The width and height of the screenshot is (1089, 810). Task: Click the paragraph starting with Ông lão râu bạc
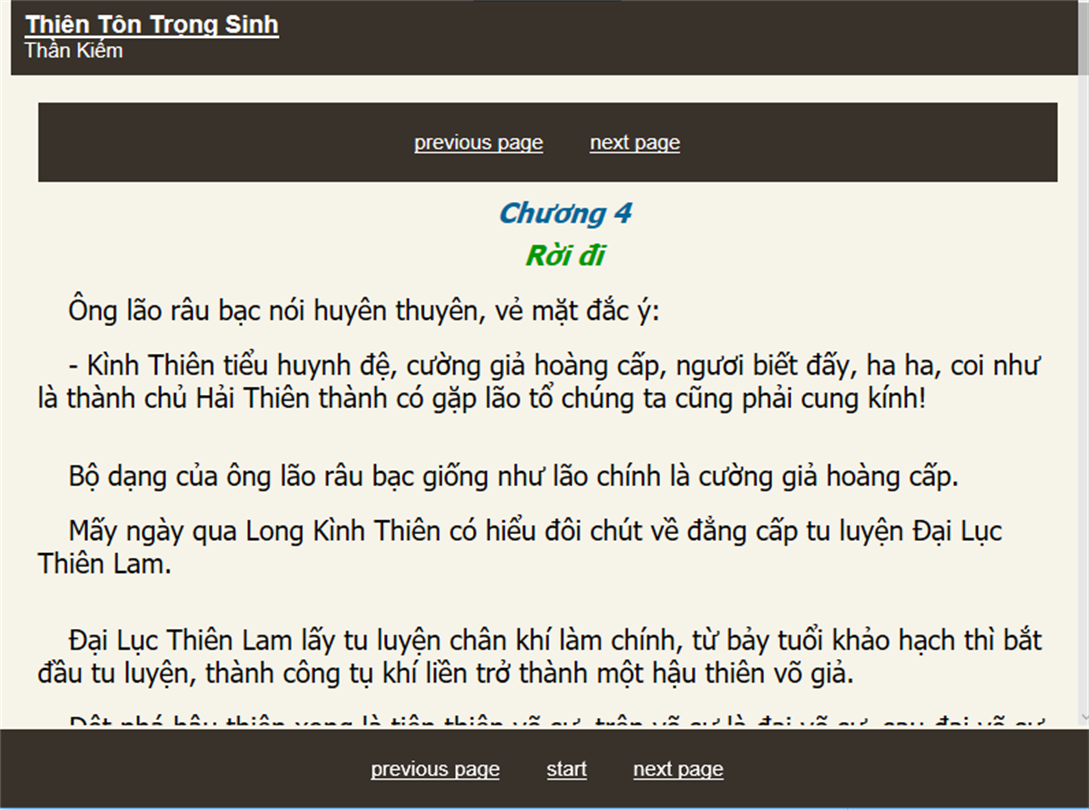click(364, 311)
